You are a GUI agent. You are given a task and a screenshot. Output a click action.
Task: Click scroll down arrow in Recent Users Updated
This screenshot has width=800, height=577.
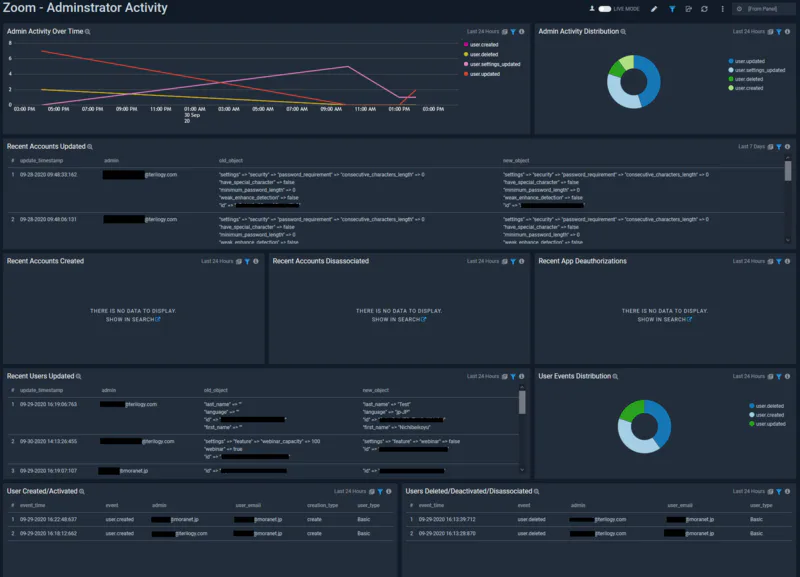pyautogui.click(x=522, y=470)
